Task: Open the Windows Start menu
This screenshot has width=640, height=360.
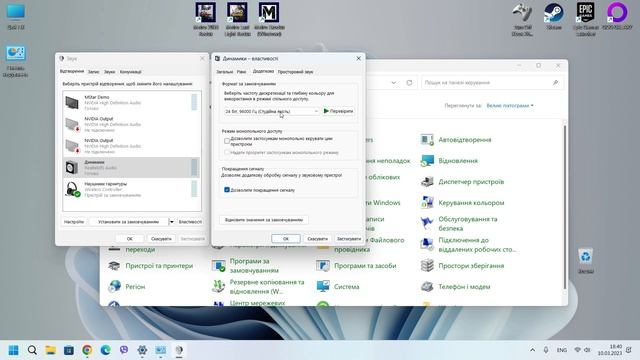Action: [x=13, y=350]
